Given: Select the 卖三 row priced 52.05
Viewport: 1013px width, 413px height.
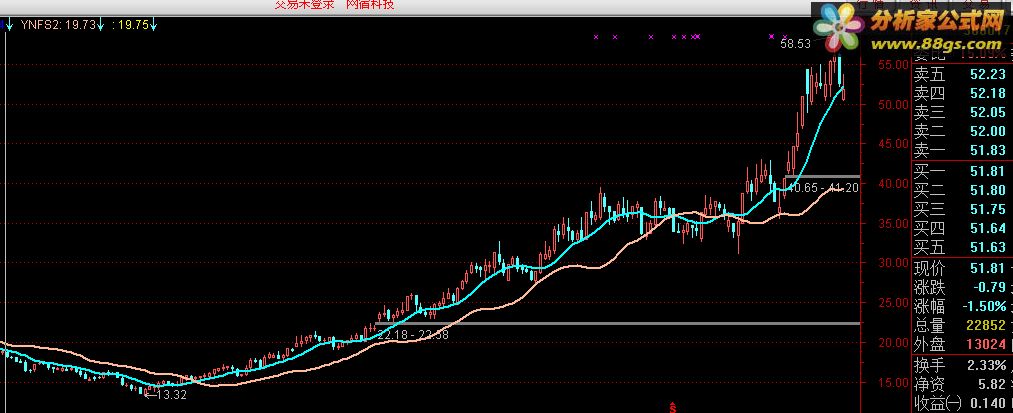Looking at the screenshot, I should (x=961, y=112).
